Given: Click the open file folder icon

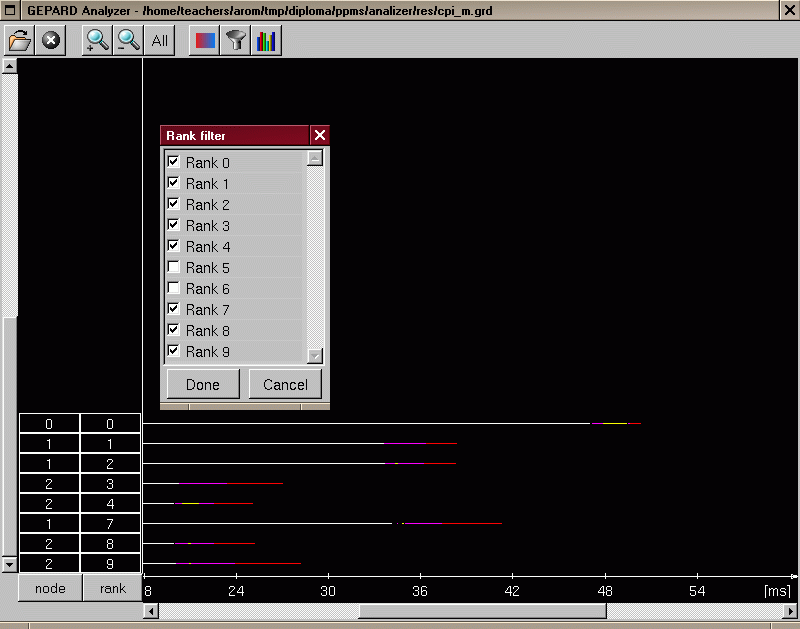Looking at the screenshot, I should 20,41.
